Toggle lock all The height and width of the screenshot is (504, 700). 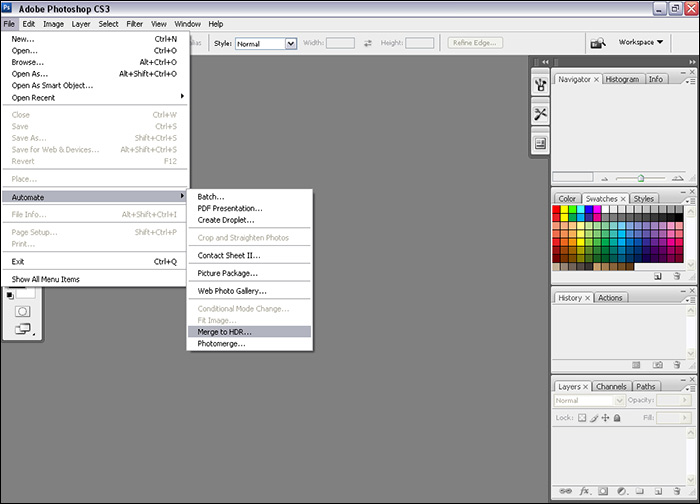click(x=617, y=418)
